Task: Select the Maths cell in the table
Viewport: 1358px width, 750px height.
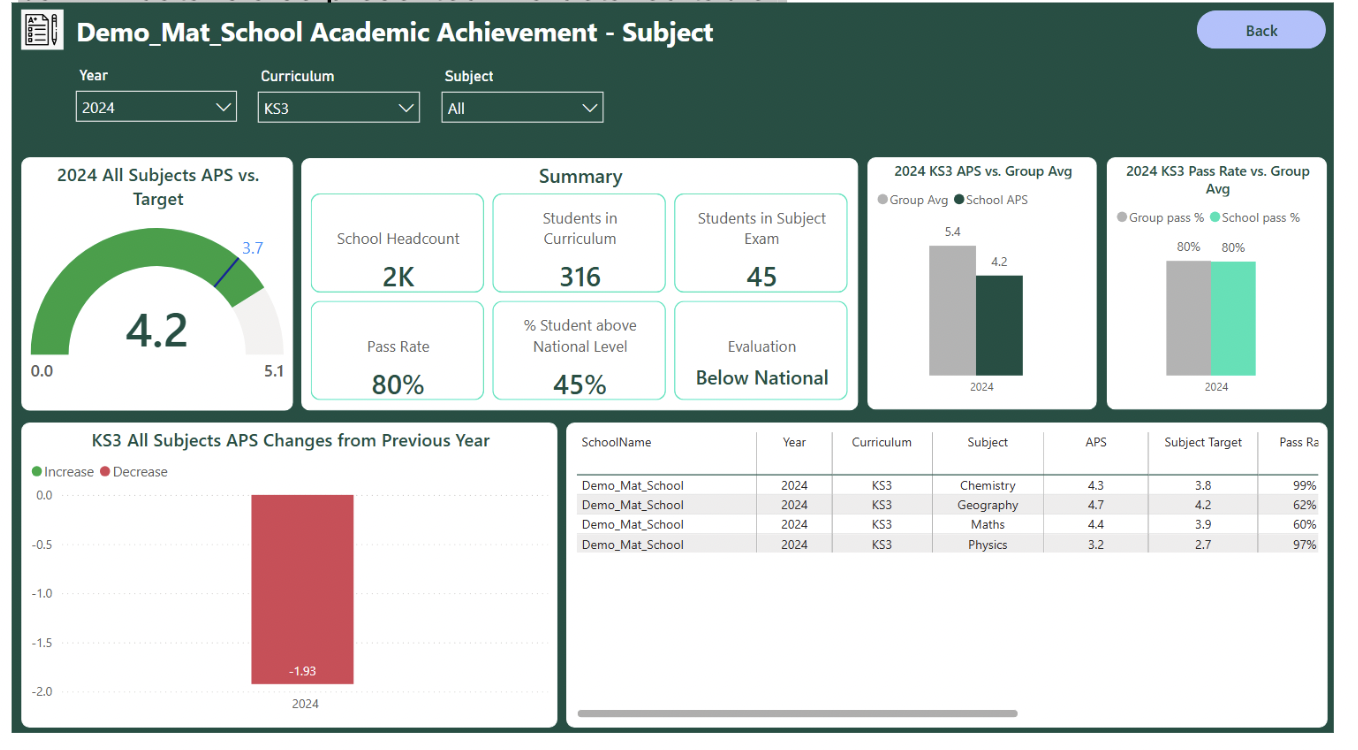Action: (988, 524)
